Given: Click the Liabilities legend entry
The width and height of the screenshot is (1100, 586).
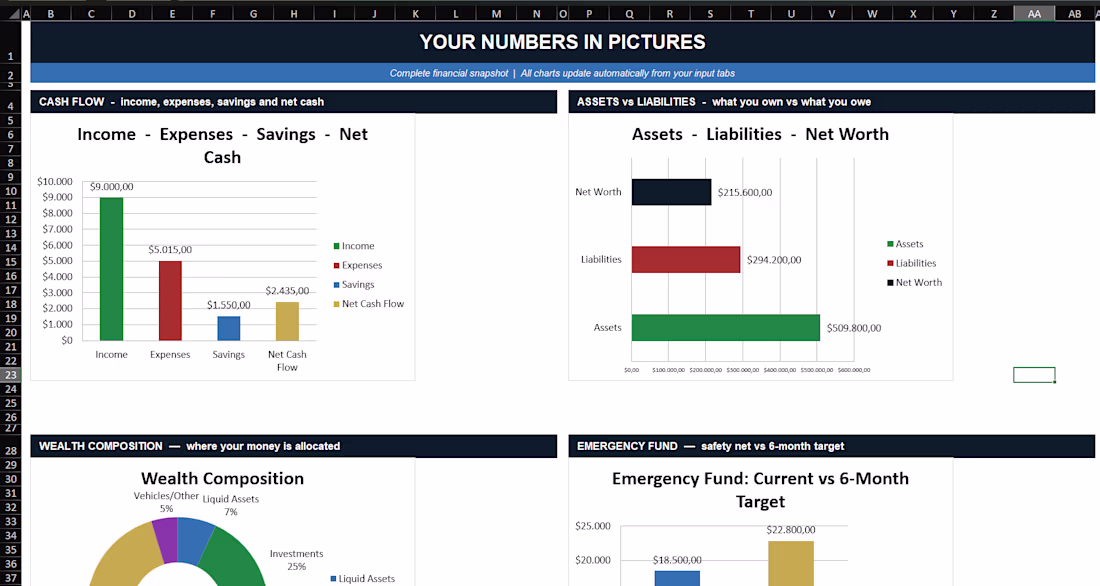Looking at the screenshot, I should [x=911, y=263].
